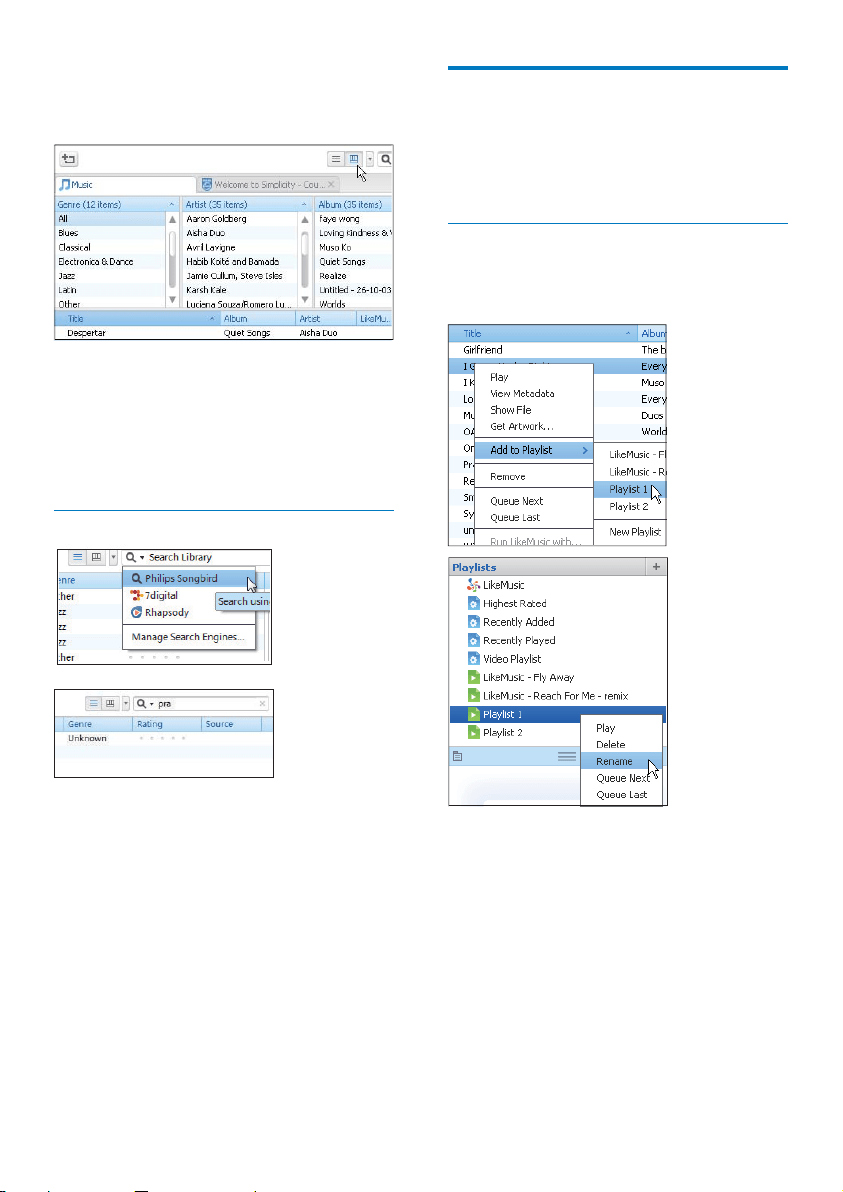Click search magnifier icon above Album column
The image size is (843, 1192).
[x=385, y=159]
